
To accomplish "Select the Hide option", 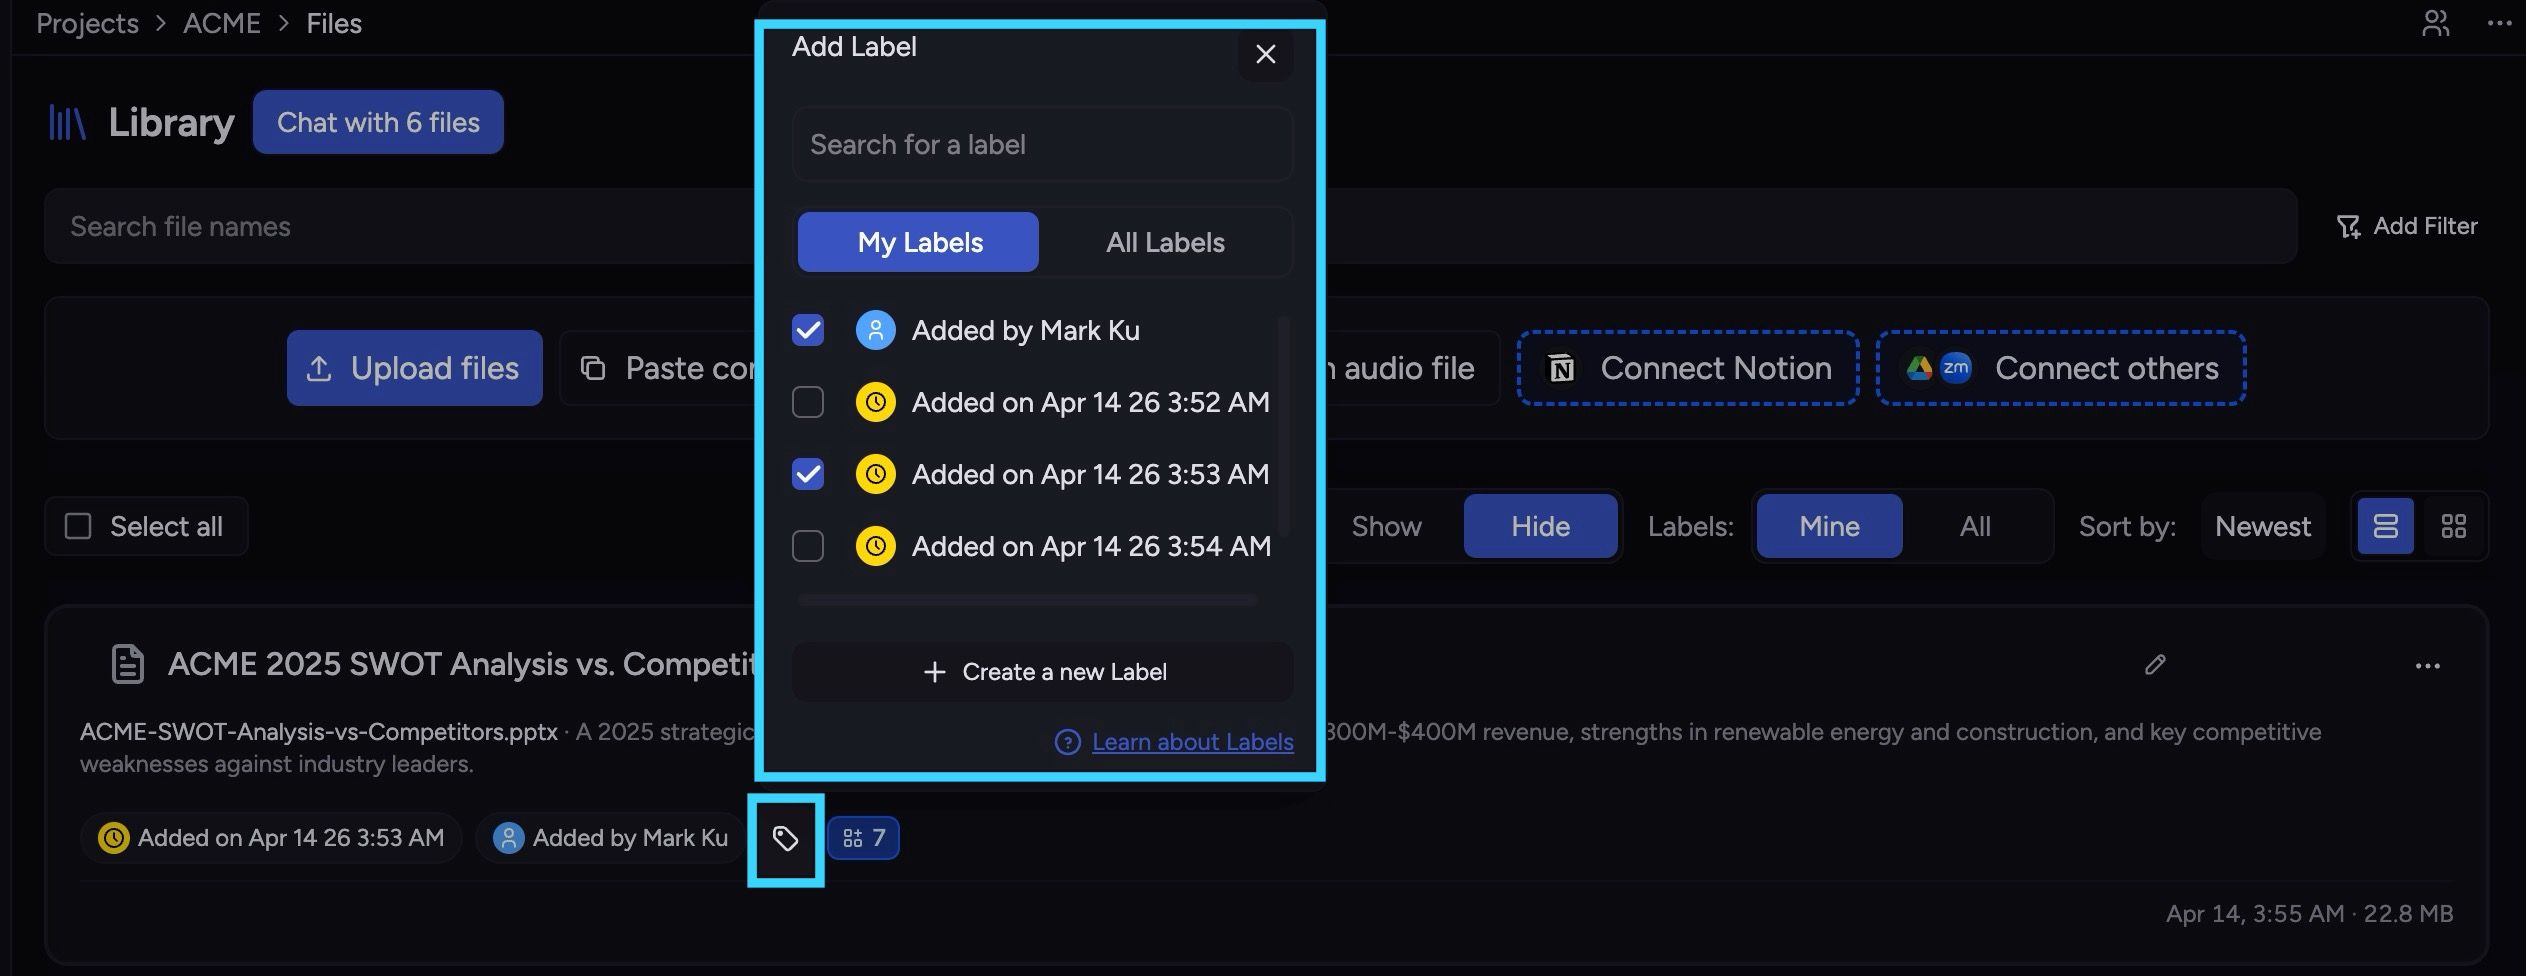I will pos(1540,526).
